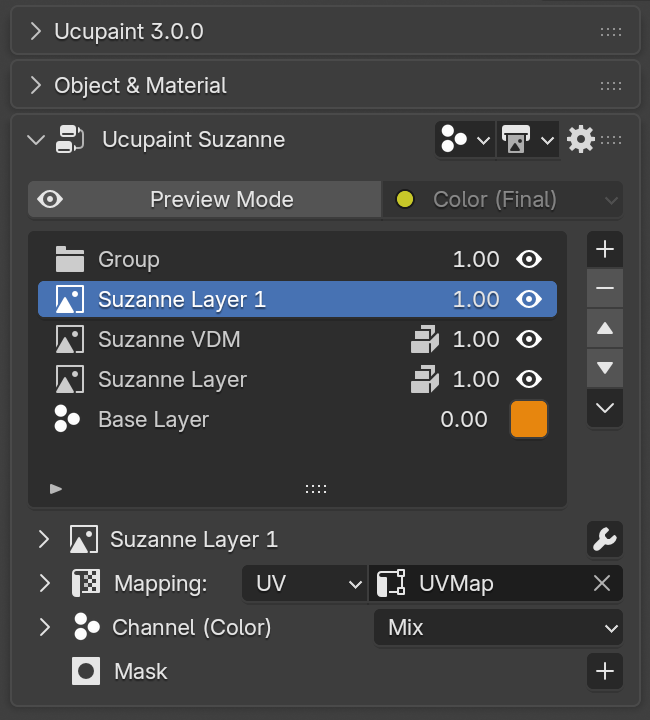Click the Base Layer three-dots color icon
Image resolution: width=650 pixels, height=720 pixels.
67,419
